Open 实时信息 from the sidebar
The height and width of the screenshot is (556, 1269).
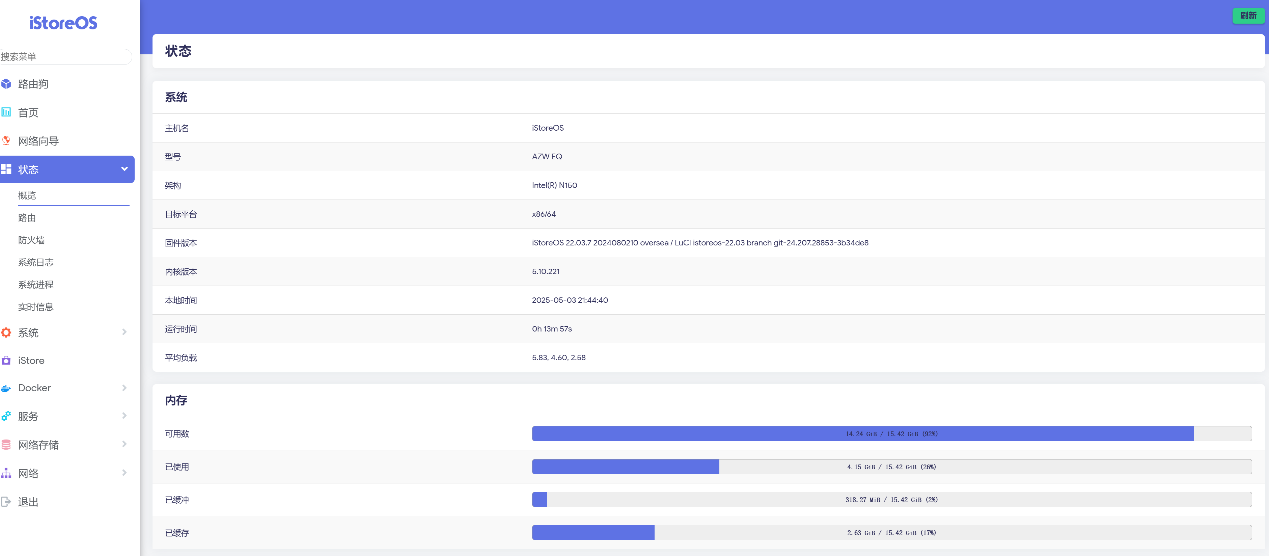36,307
